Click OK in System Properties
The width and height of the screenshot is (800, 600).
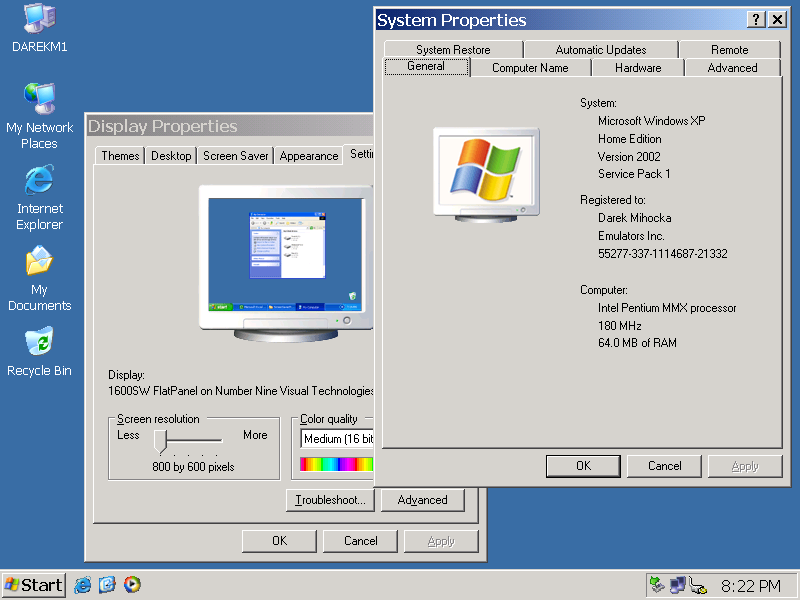point(583,466)
